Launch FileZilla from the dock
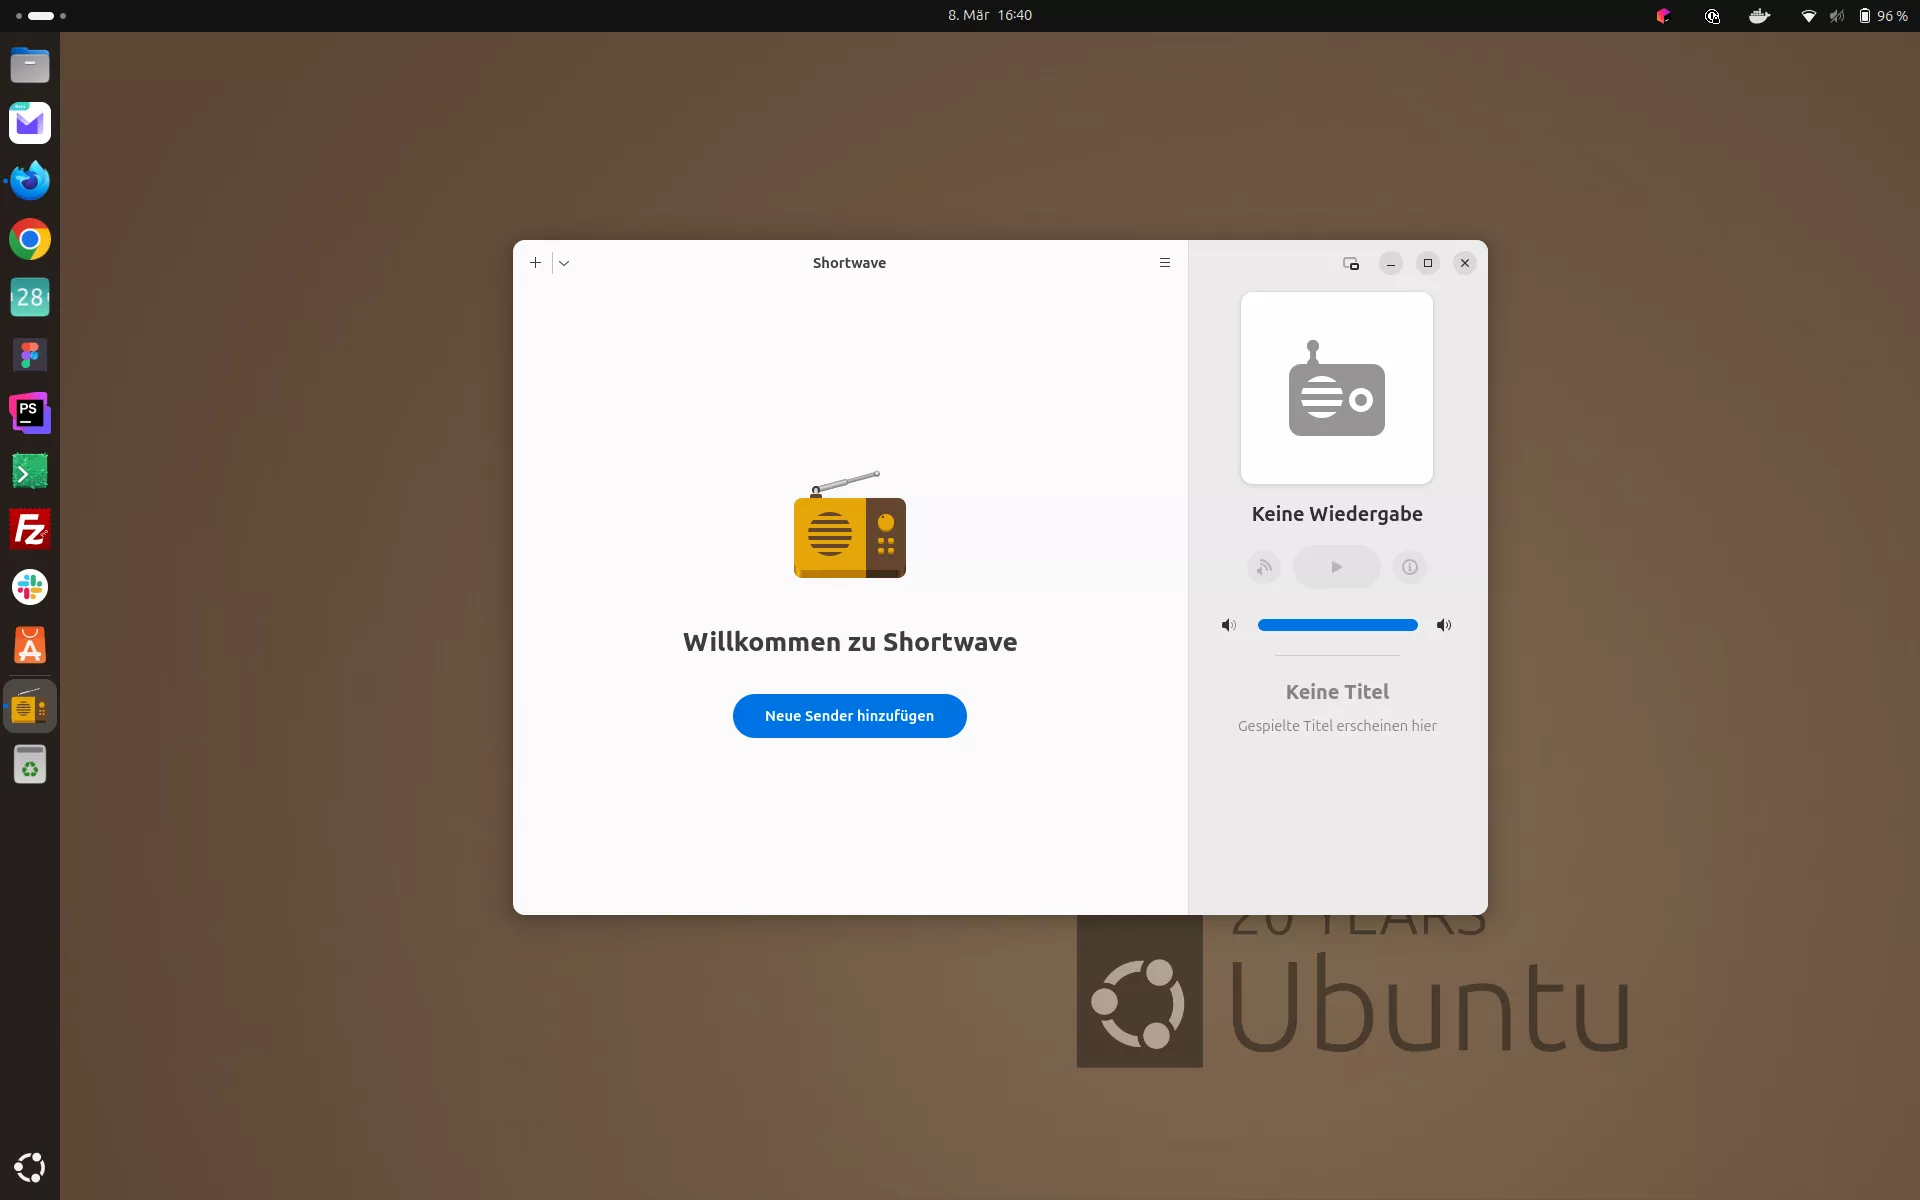The height and width of the screenshot is (1200, 1920). coord(30,529)
